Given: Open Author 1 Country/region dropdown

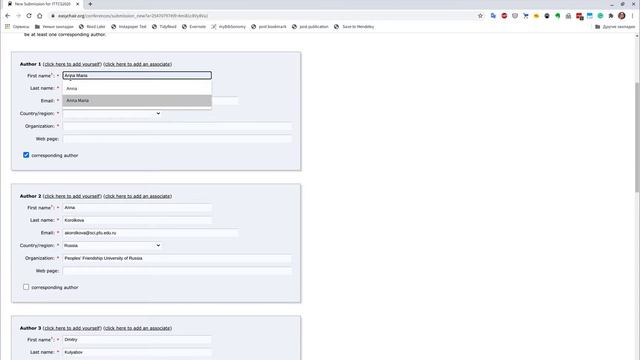Looking at the screenshot, I should coord(112,113).
